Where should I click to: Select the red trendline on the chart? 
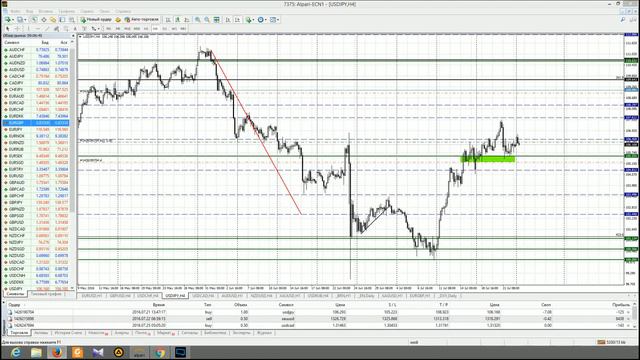point(256,133)
